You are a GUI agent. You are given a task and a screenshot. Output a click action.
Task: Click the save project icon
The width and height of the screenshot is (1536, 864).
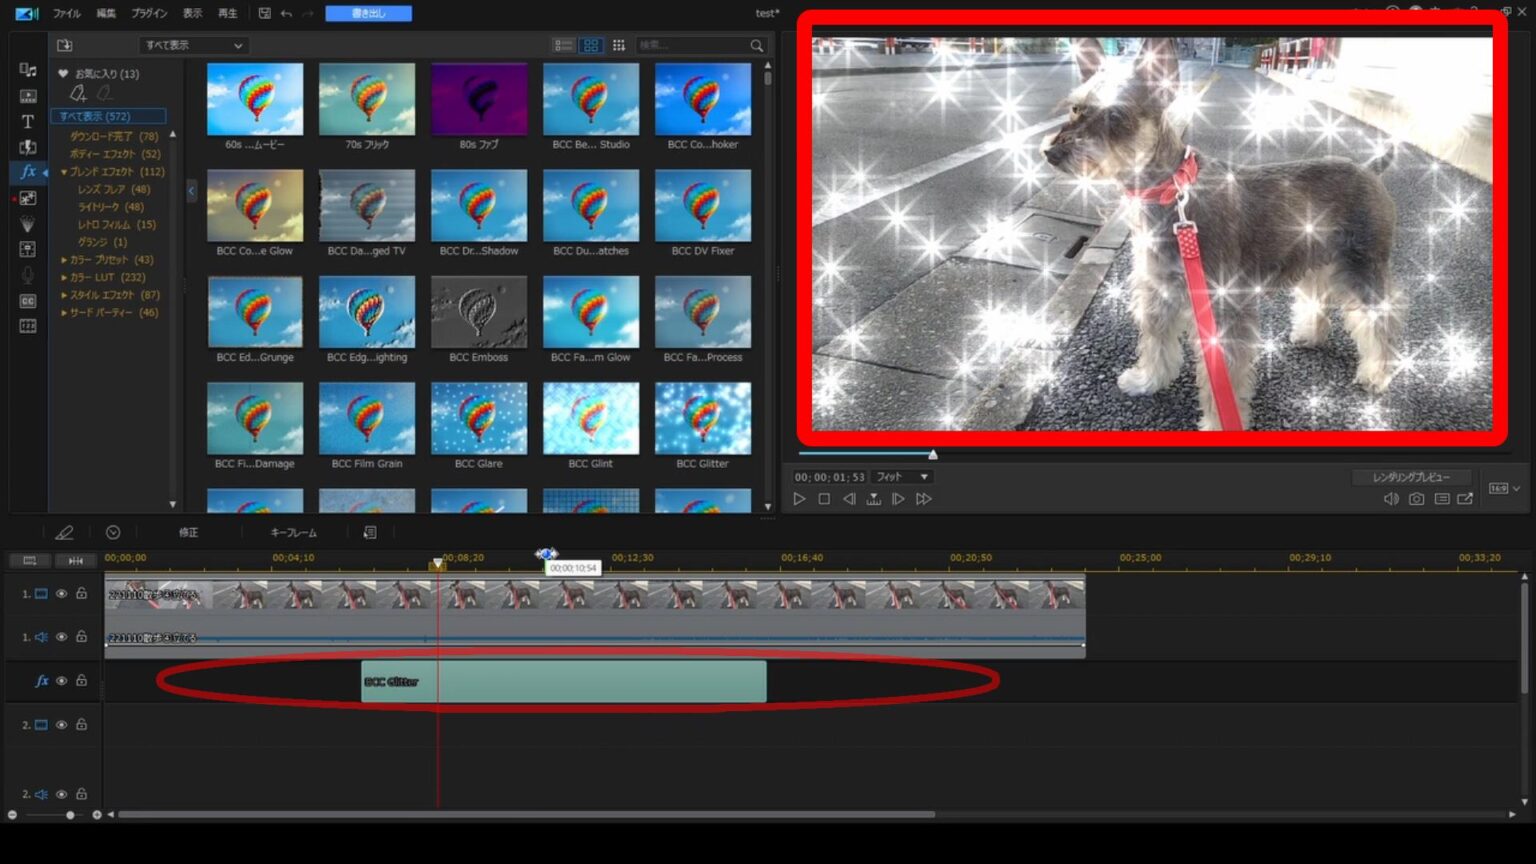tap(264, 13)
